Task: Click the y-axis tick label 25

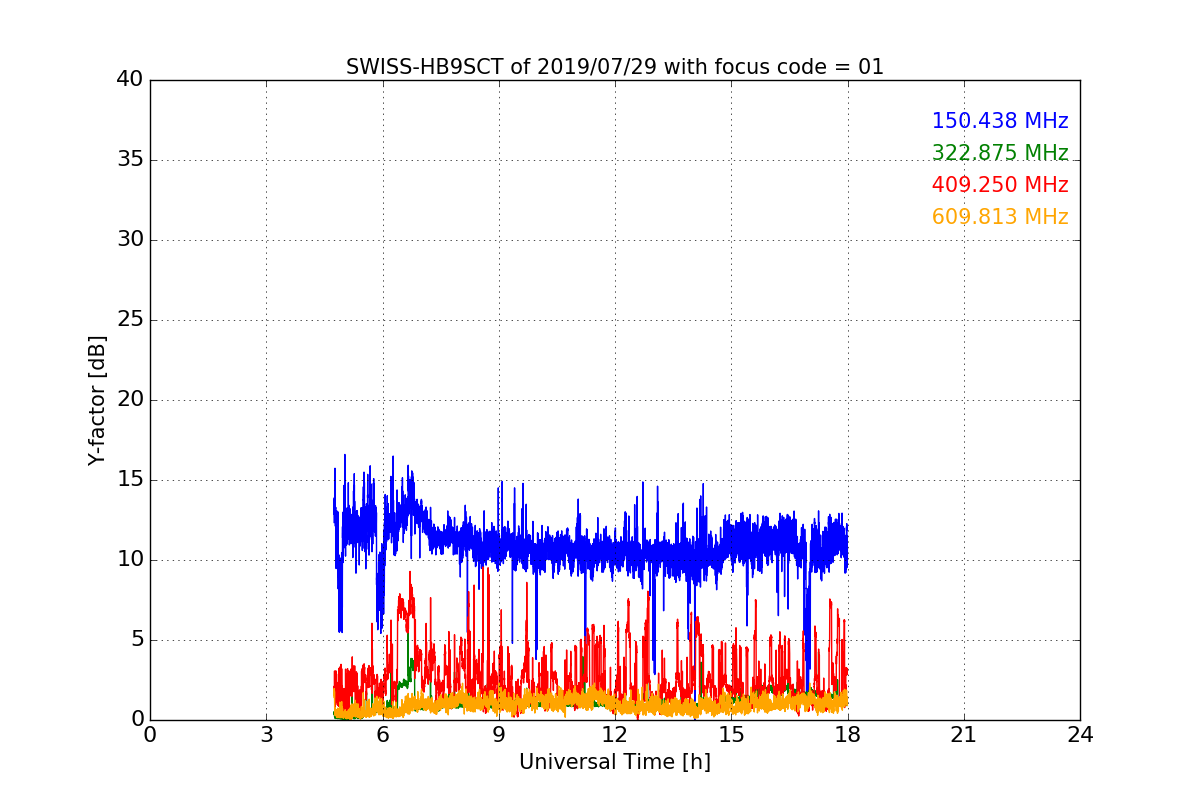Action: point(129,320)
